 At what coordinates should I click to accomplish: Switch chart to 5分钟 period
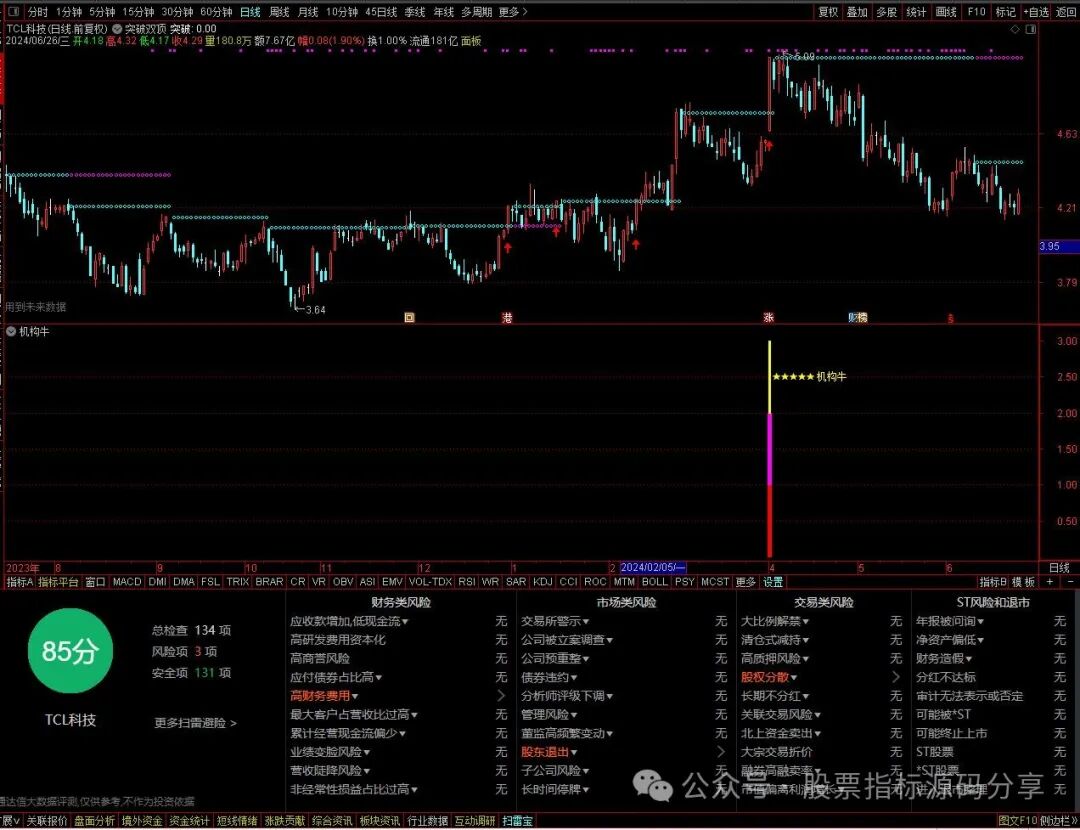[102, 12]
